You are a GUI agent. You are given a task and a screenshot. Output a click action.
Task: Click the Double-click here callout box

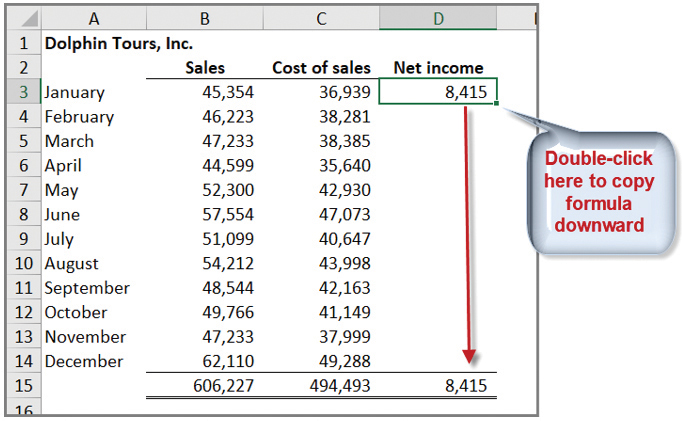[598, 191]
